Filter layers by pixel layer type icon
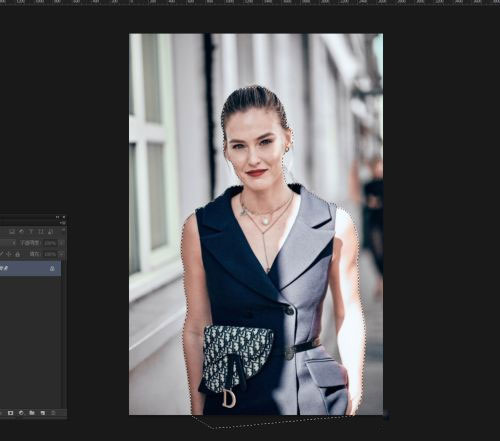500x441 pixels. pyautogui.click(x=12, y=231)
